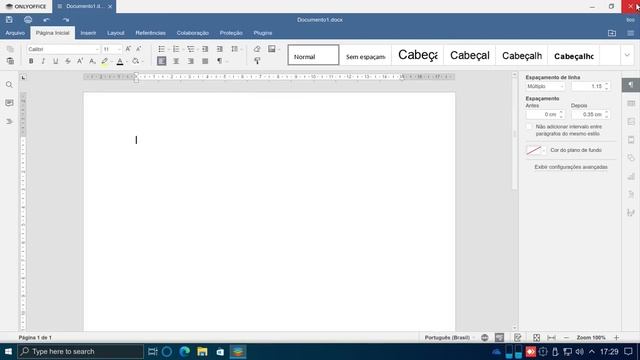This screenshot has height=360, width=640.
Task: Open the font size dropdown
Action: pos(119,49)
